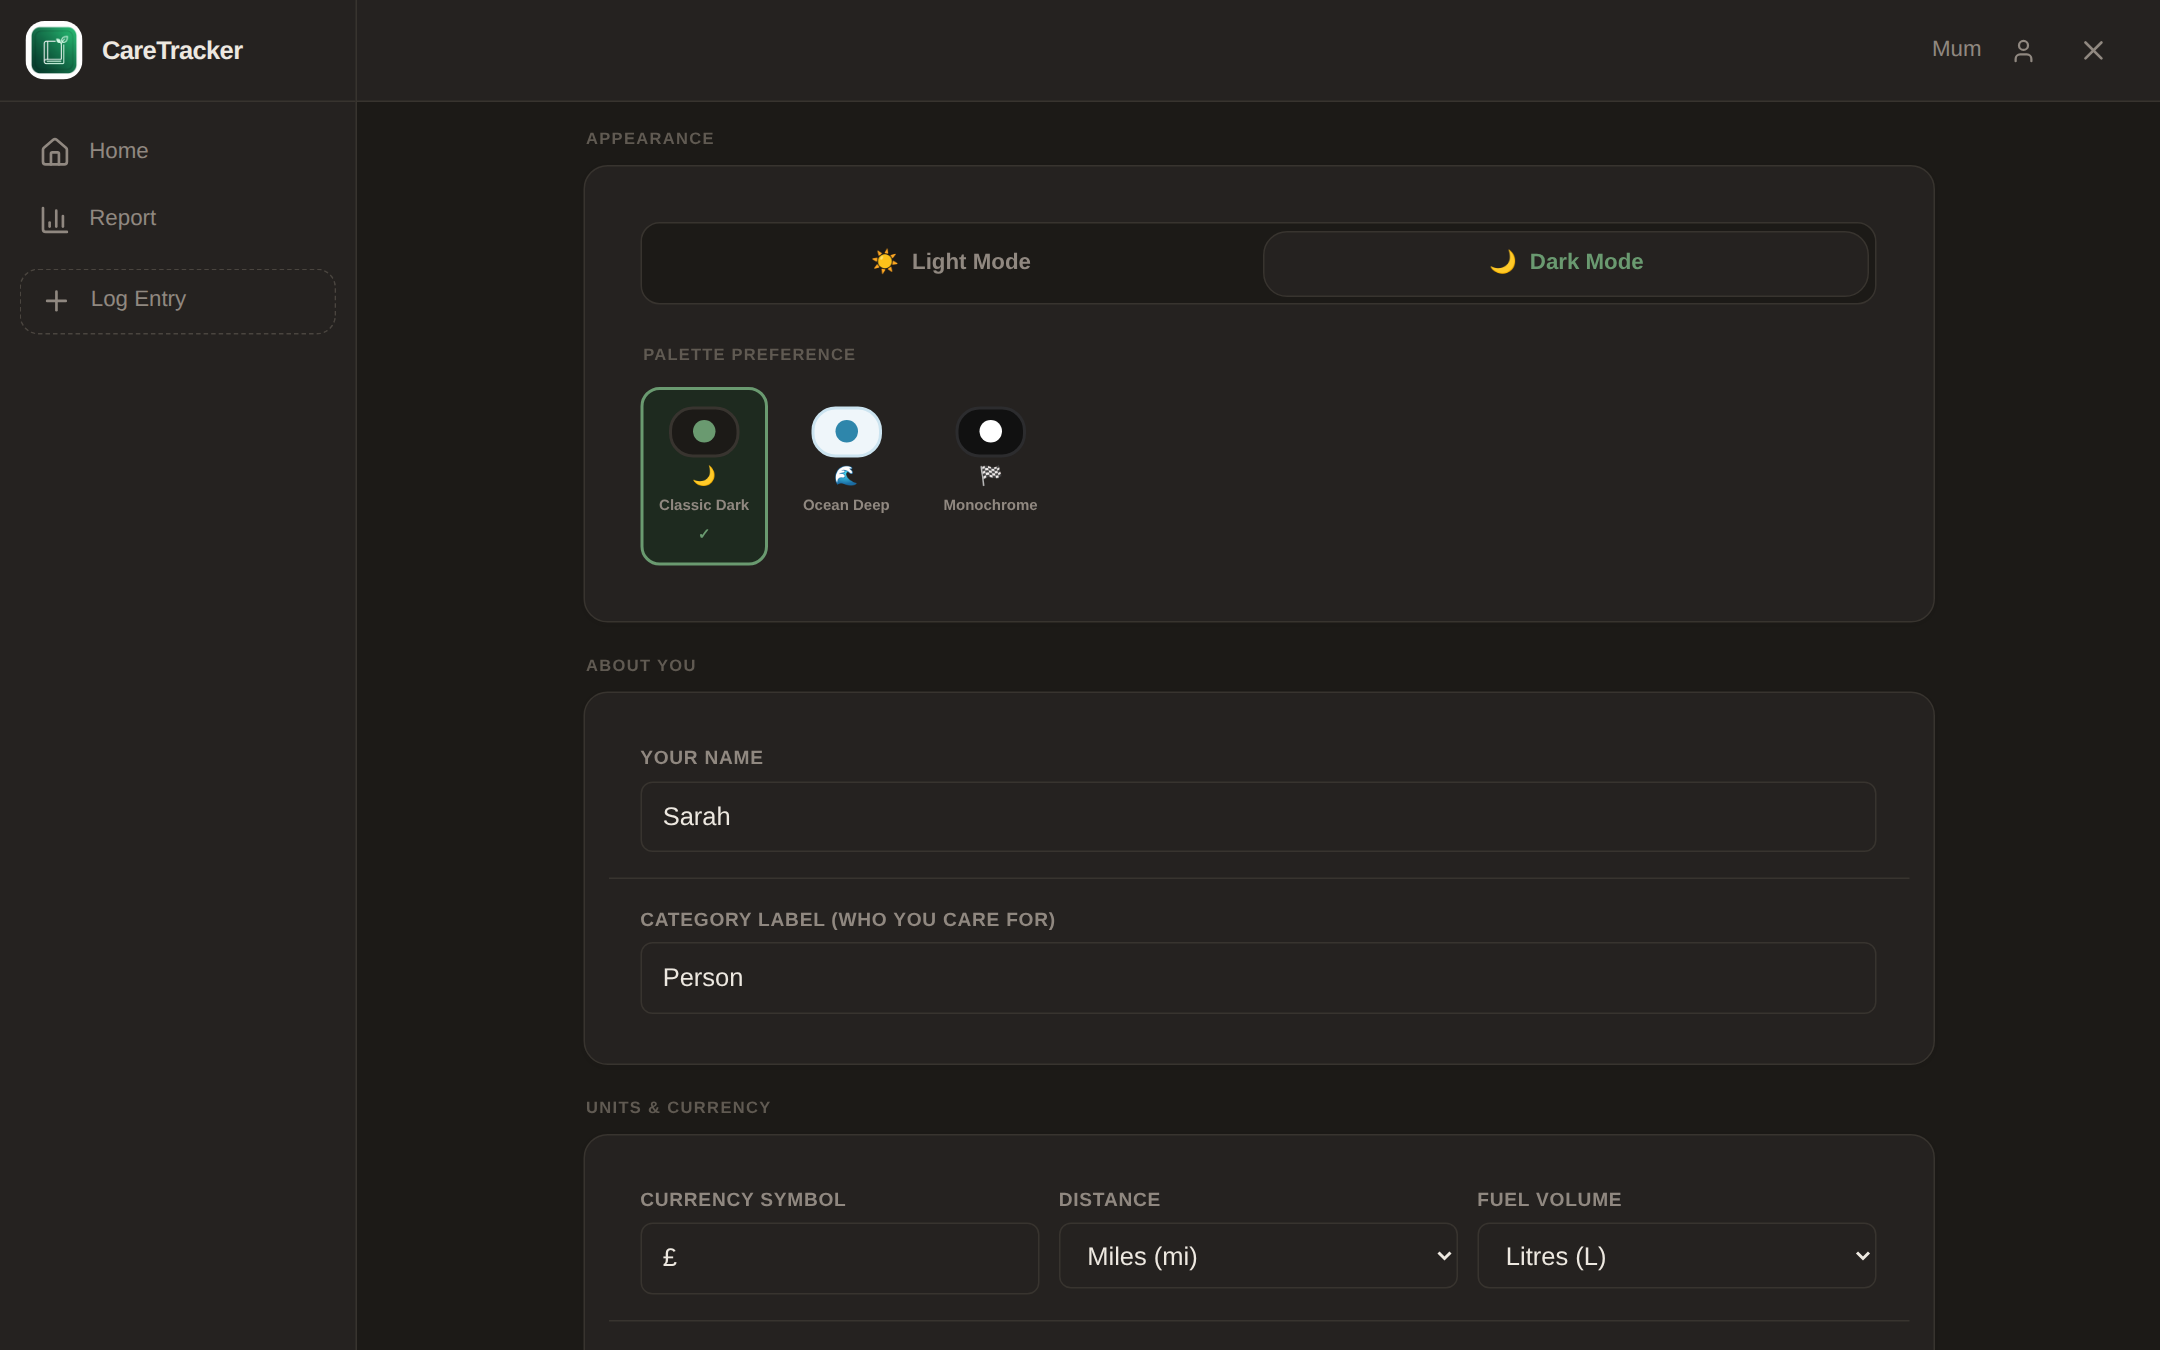Viewport: 2160px width, 1350px height.
Task: Click the Log Entry button
Action: click(178, 300)
